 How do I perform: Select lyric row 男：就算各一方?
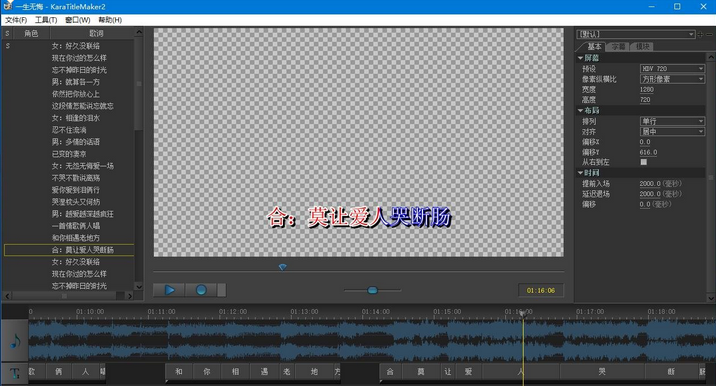(69, 82)
